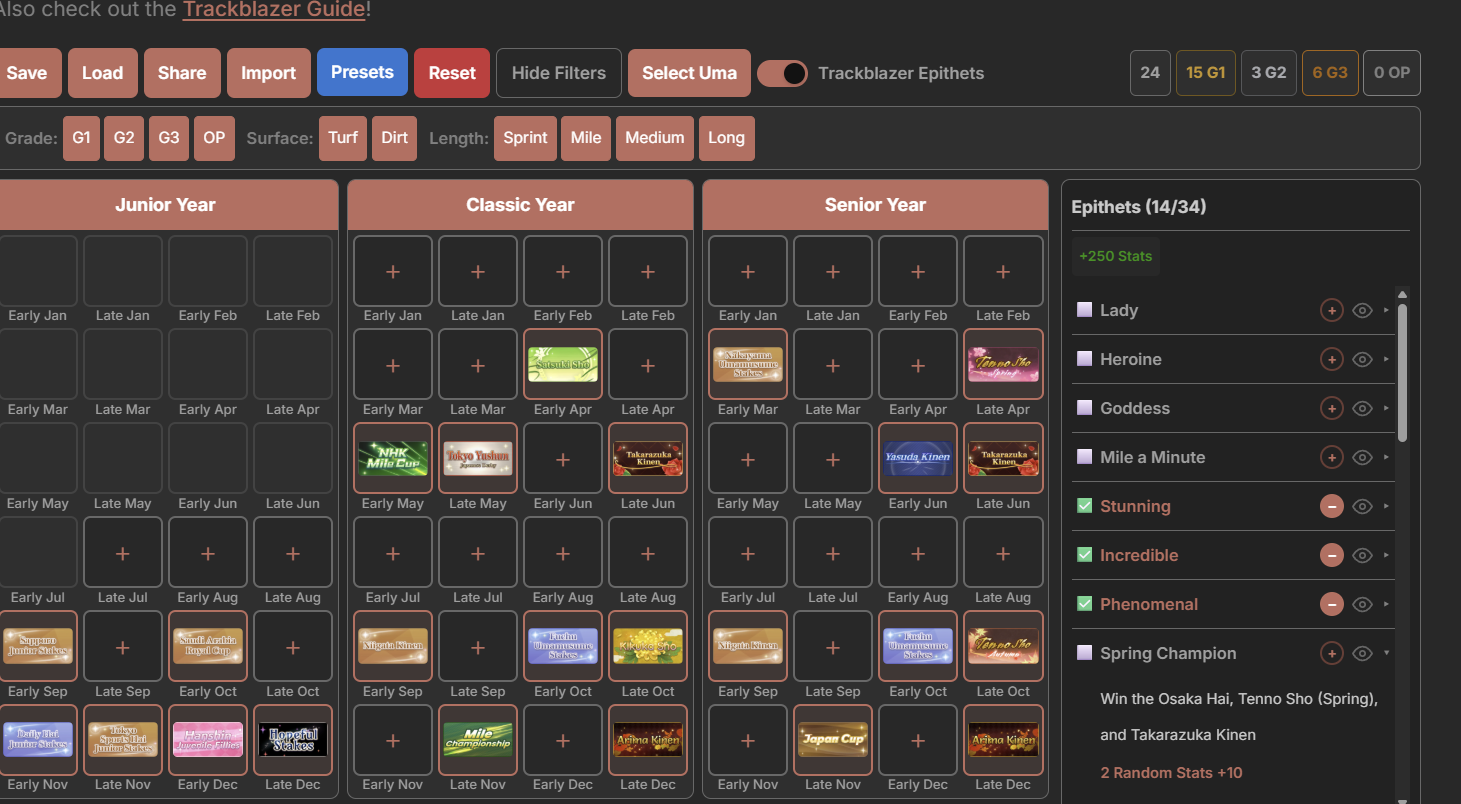The image size is (1461, 804).
Task: Open the Japan Cup race slot
Action: point(833,740)
